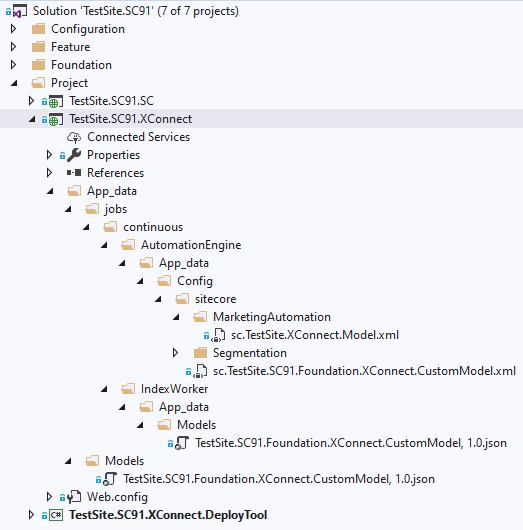Click the TestSite.SC91.SC web project icon
Image resolution: width=523 pixels, height=530 pixels.
[56, 101]
